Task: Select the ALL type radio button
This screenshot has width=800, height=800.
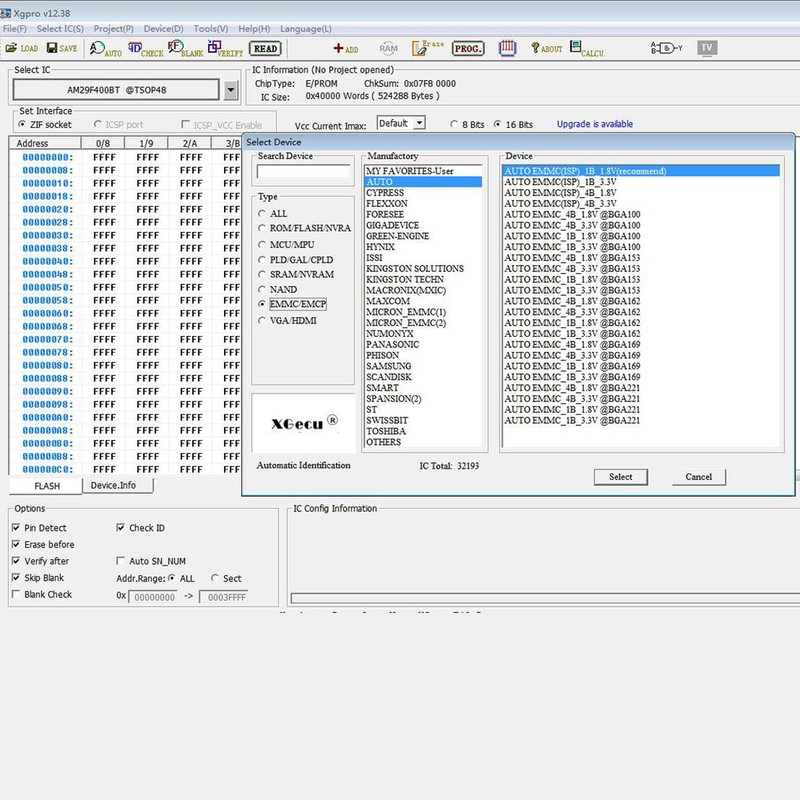Action: [262, 213]
